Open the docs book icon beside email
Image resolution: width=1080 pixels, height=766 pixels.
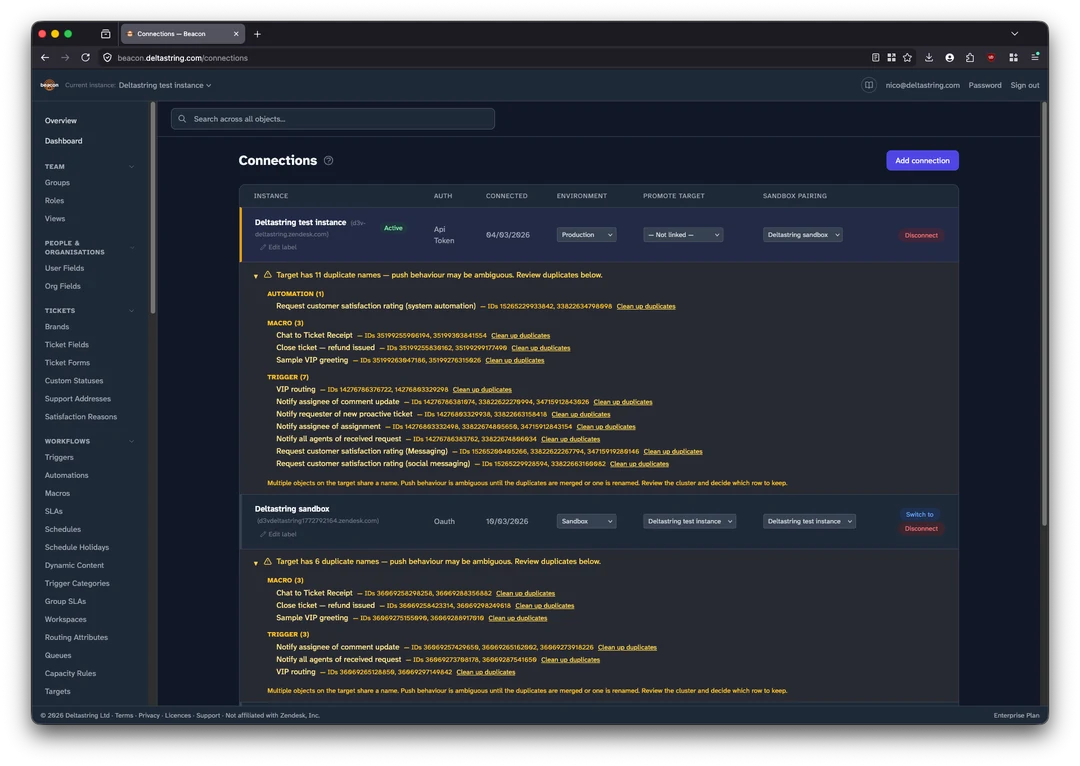pos(869,85)
